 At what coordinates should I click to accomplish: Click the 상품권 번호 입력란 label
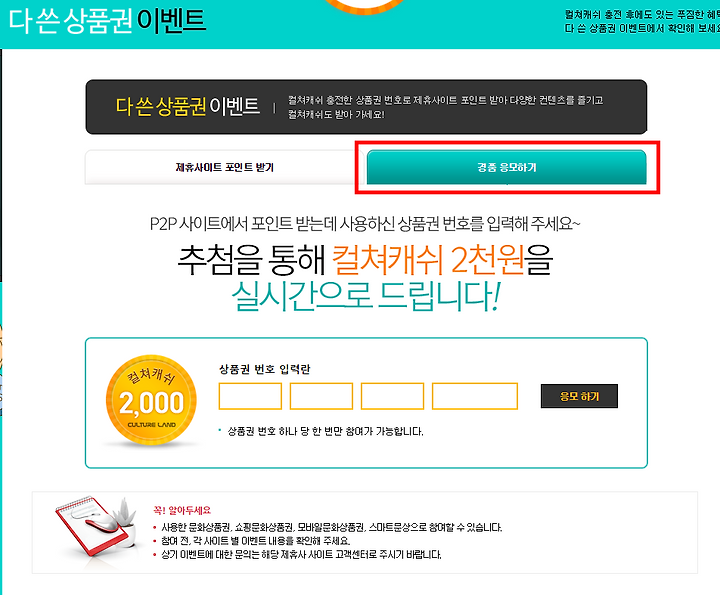[264, 369]
